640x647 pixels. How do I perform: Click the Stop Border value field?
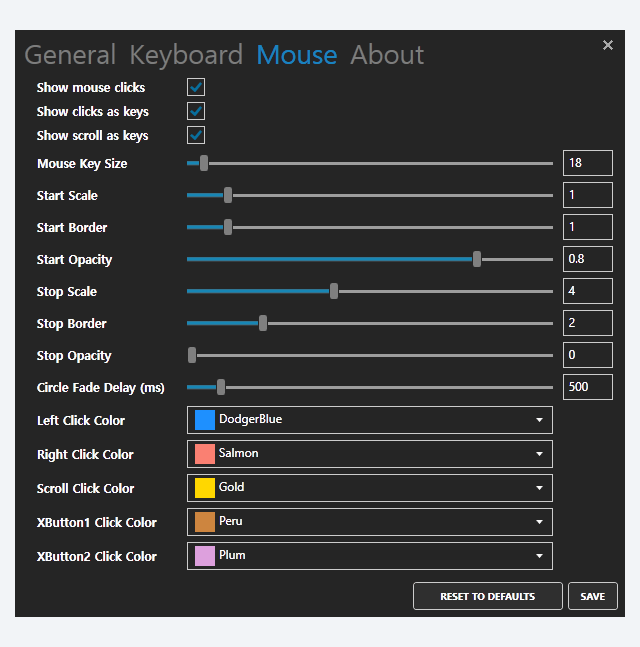tap(588, 323)
